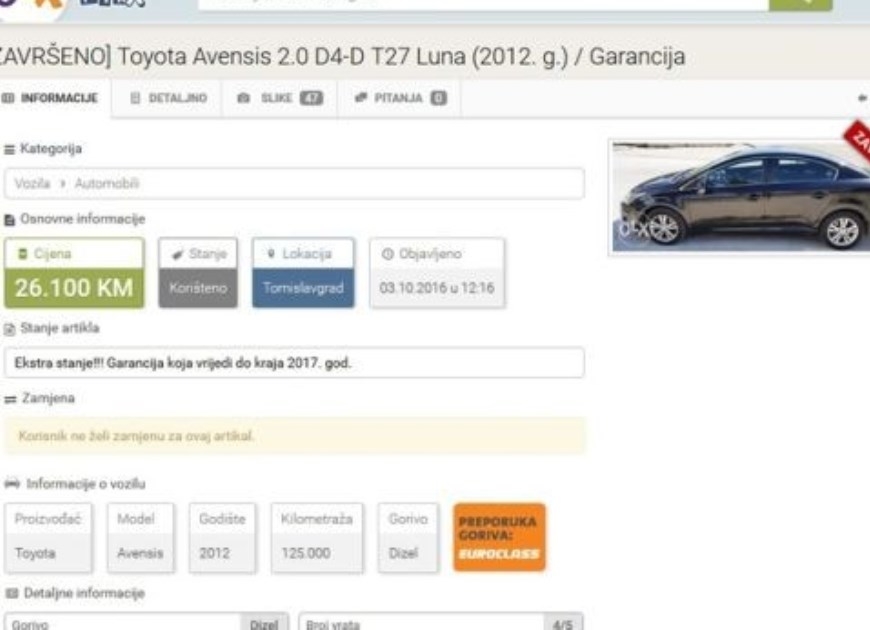The height and width of the screenshot is (630, 870).
Task: Click the PITANJA count badge showing 0
Action: pos(438,98)
